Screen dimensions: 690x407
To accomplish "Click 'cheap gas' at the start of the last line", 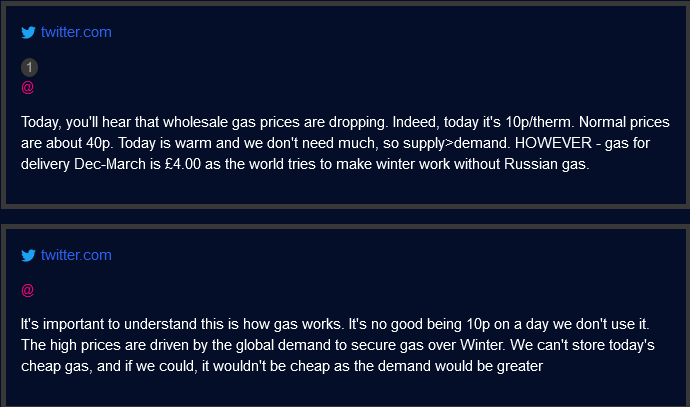I will [57, 366].
